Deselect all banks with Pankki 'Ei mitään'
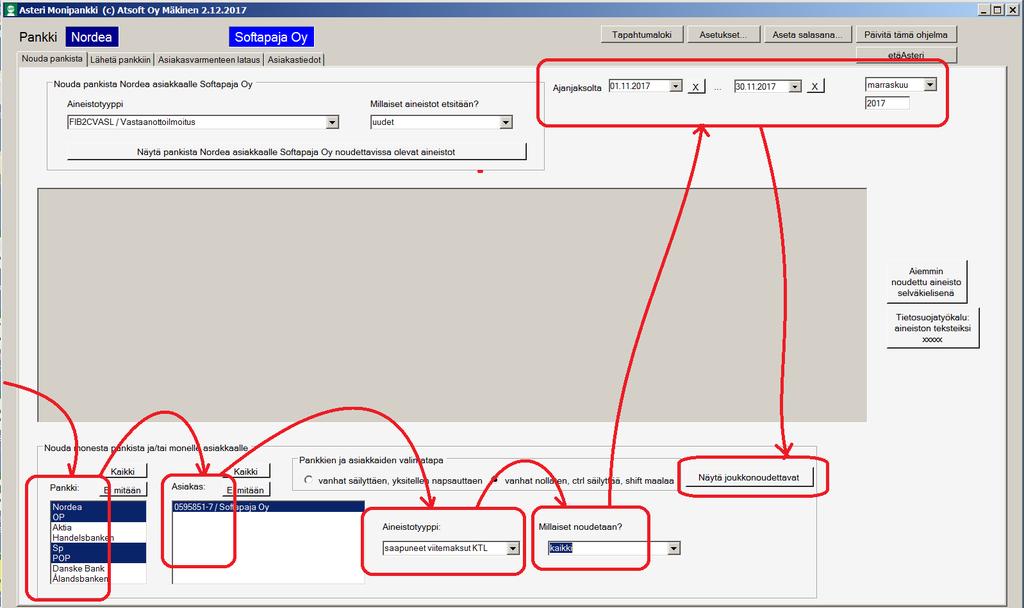 click(x=123, y=490)
